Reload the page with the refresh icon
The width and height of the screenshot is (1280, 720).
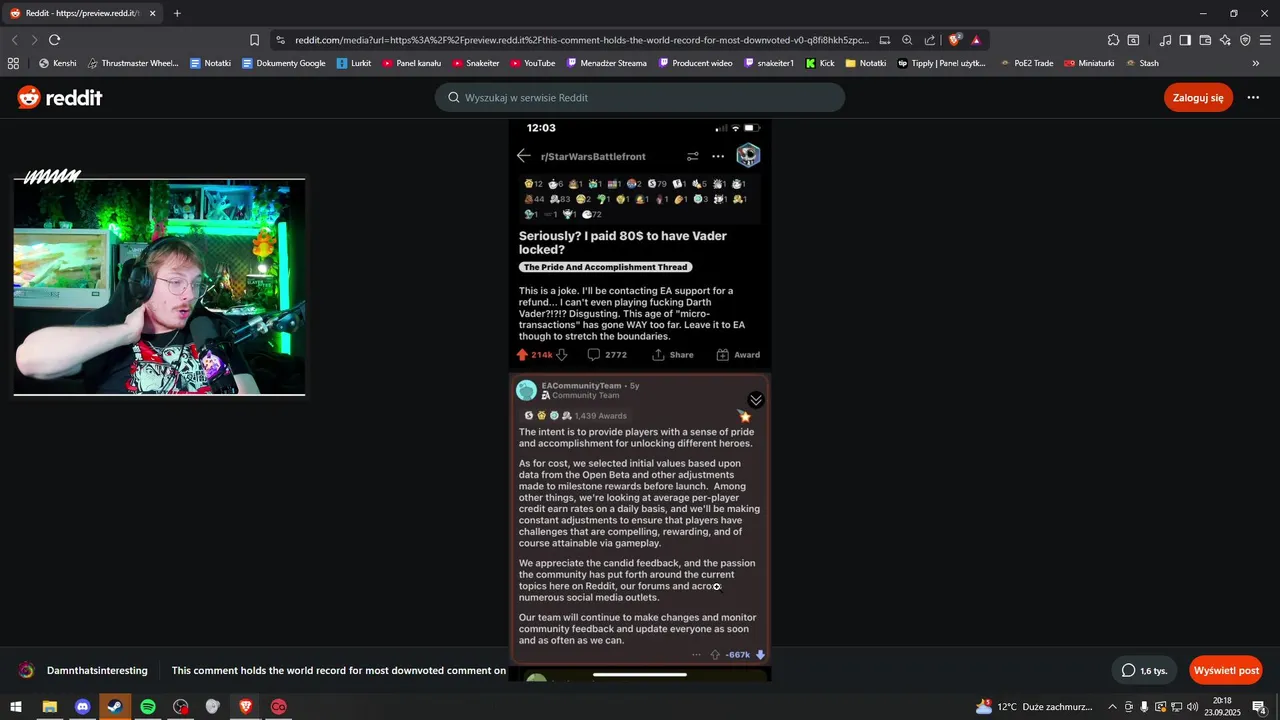[x=55, y=40]
